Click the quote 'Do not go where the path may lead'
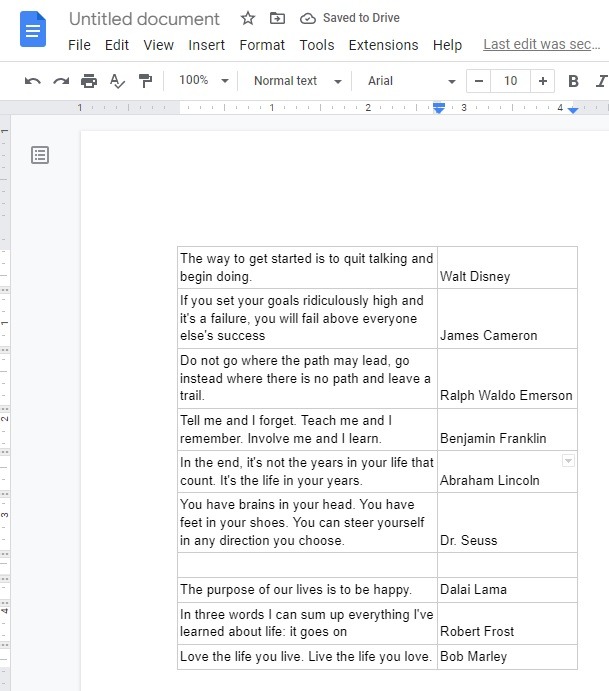 [305, 378]
